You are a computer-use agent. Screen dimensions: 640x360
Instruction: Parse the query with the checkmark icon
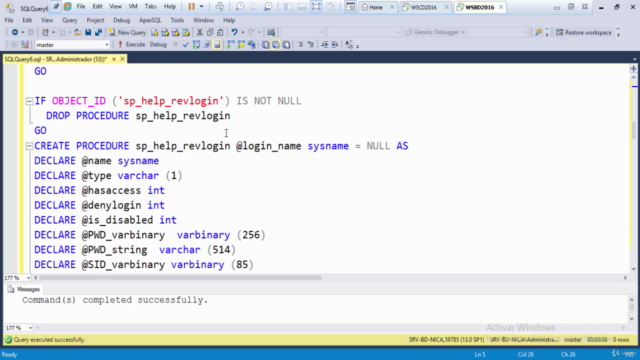[x=186, y=45]
